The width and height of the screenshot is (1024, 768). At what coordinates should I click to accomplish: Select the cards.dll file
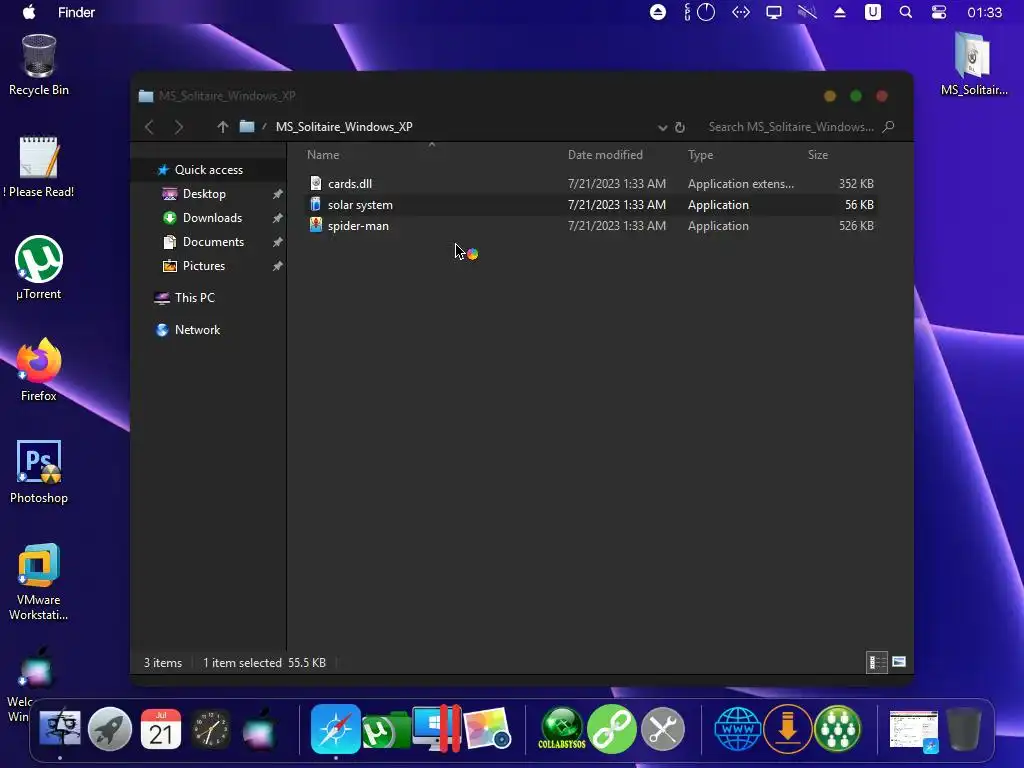350,184
